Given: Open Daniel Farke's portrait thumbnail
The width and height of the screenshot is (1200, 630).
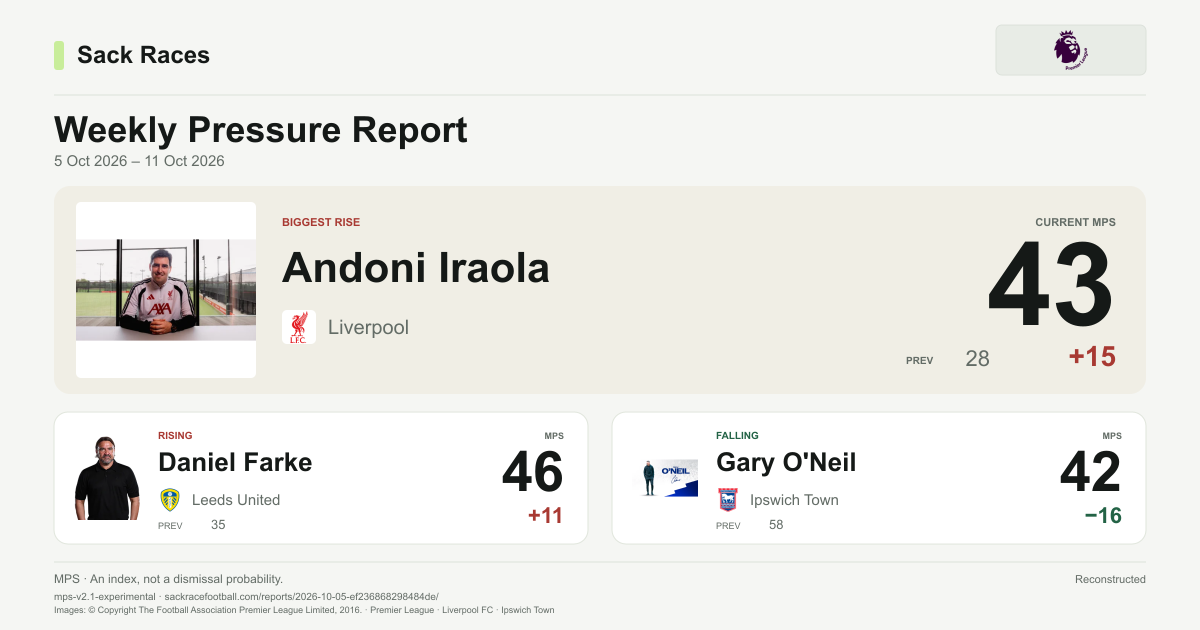Looking at the screenshot, I should pyautogui.click(x=107, y=478).
